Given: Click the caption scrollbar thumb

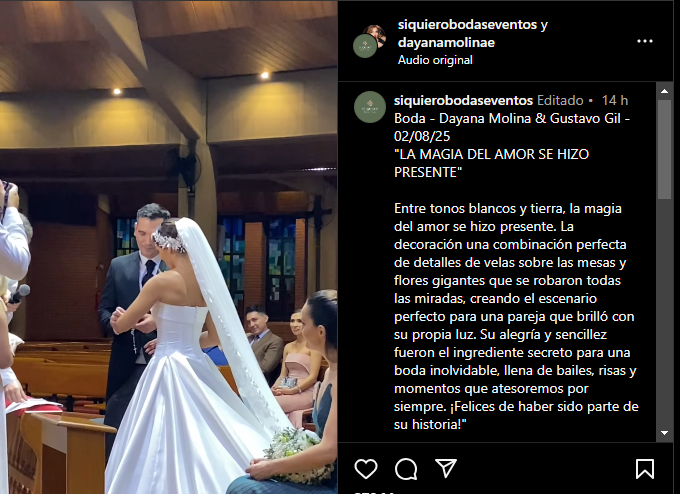Looking at the screenshot, I should (x=664, y=149).
